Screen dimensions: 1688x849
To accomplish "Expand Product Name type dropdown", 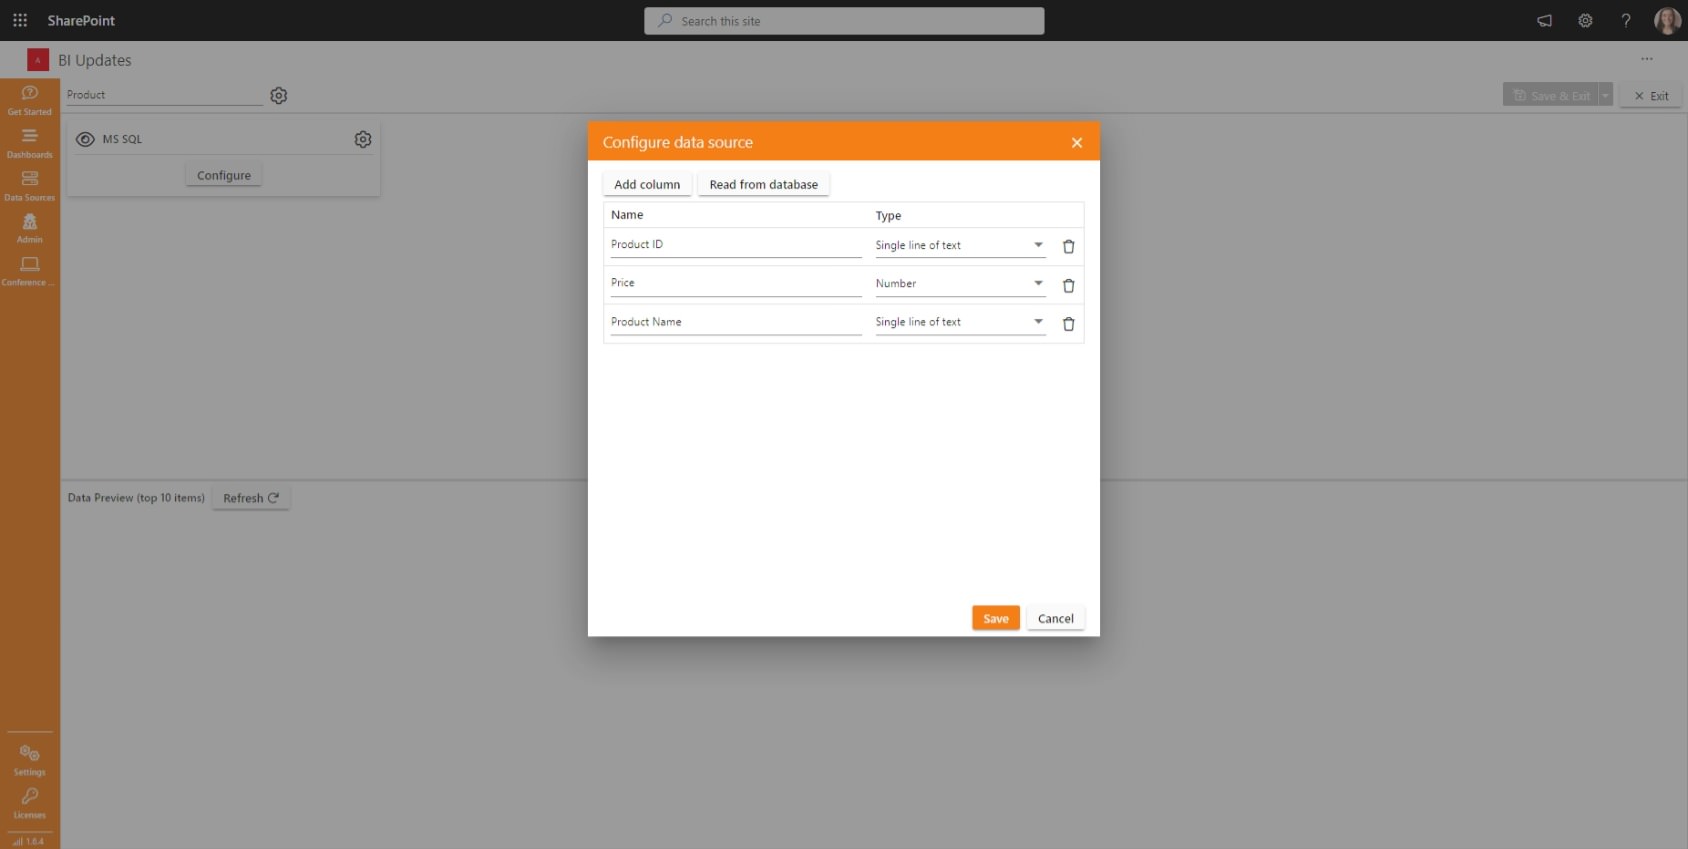I will pos(1038,322).
